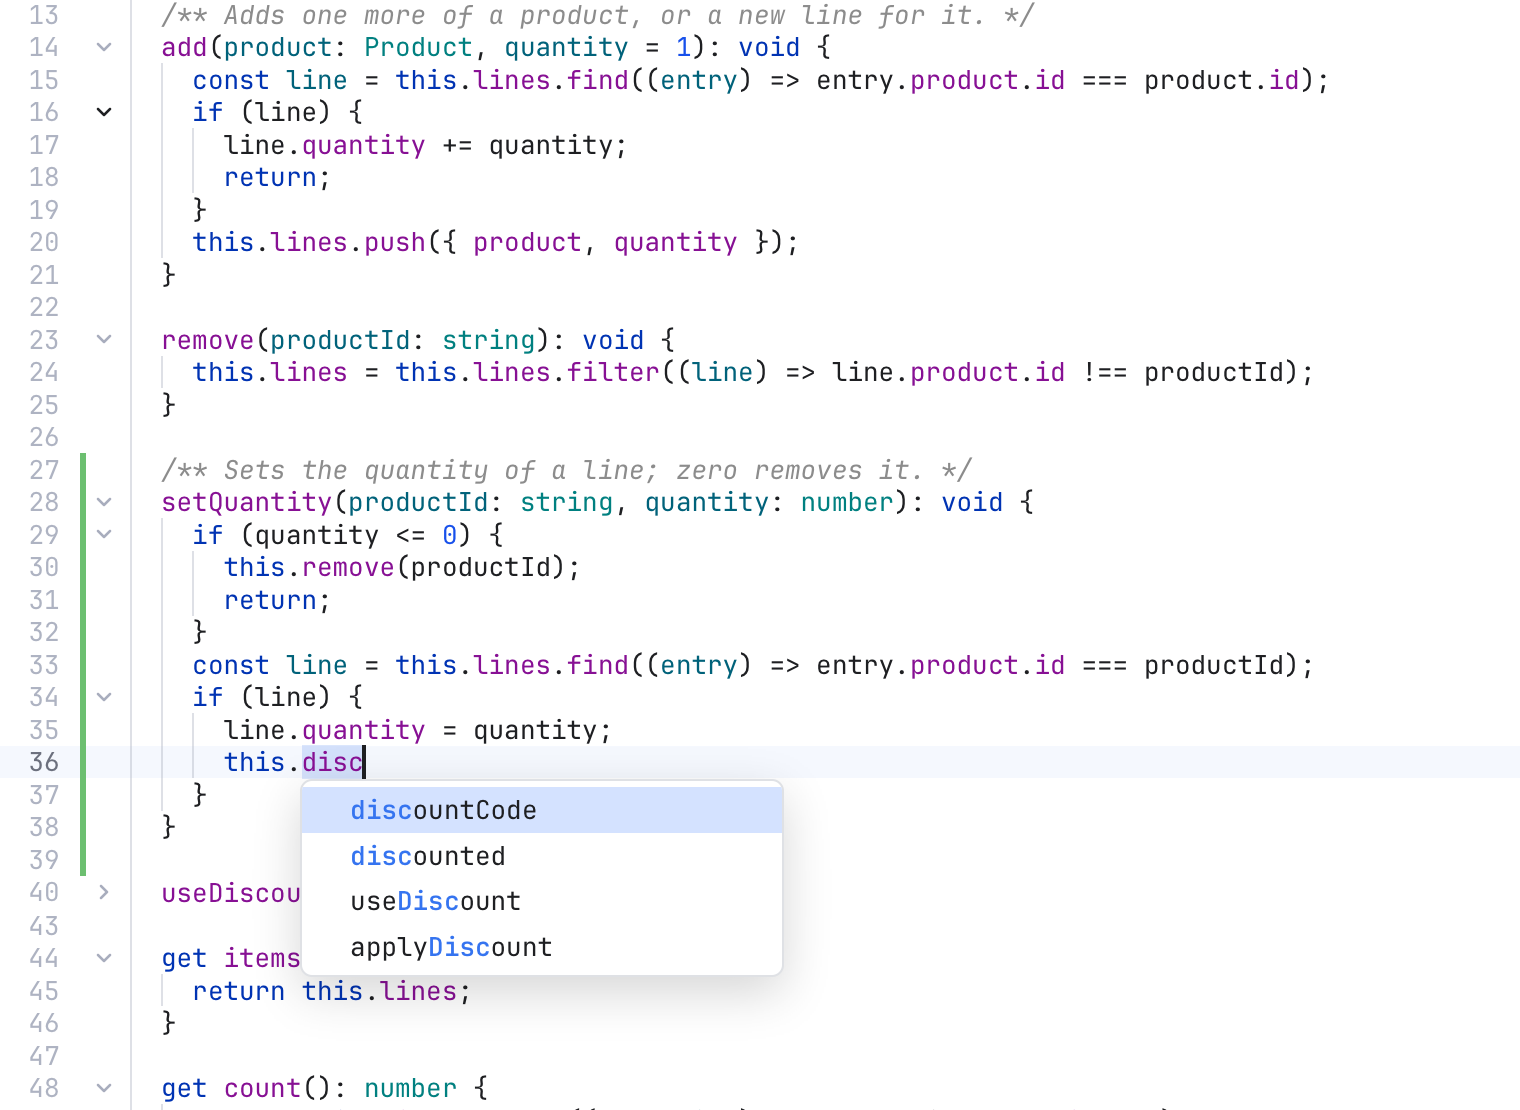Collapse the remove method fold arrow on line 23
This screenshot has width=1520, height=1110.
click(x=104, y=340)
